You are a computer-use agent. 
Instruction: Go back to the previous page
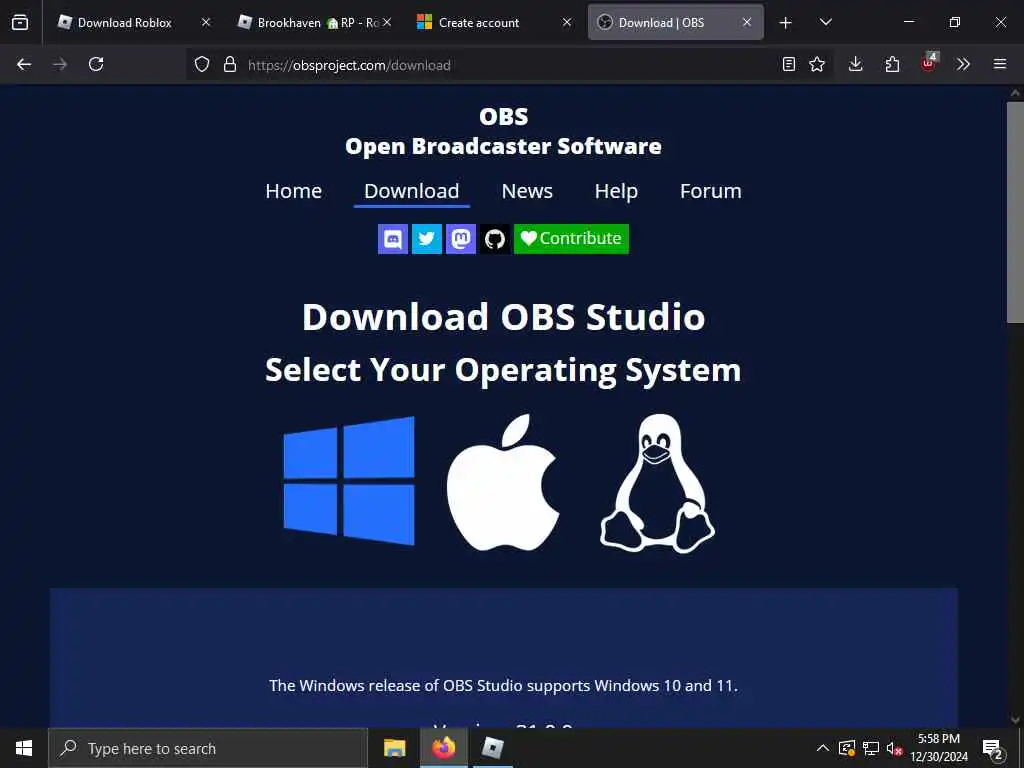(x=24, y=65)
